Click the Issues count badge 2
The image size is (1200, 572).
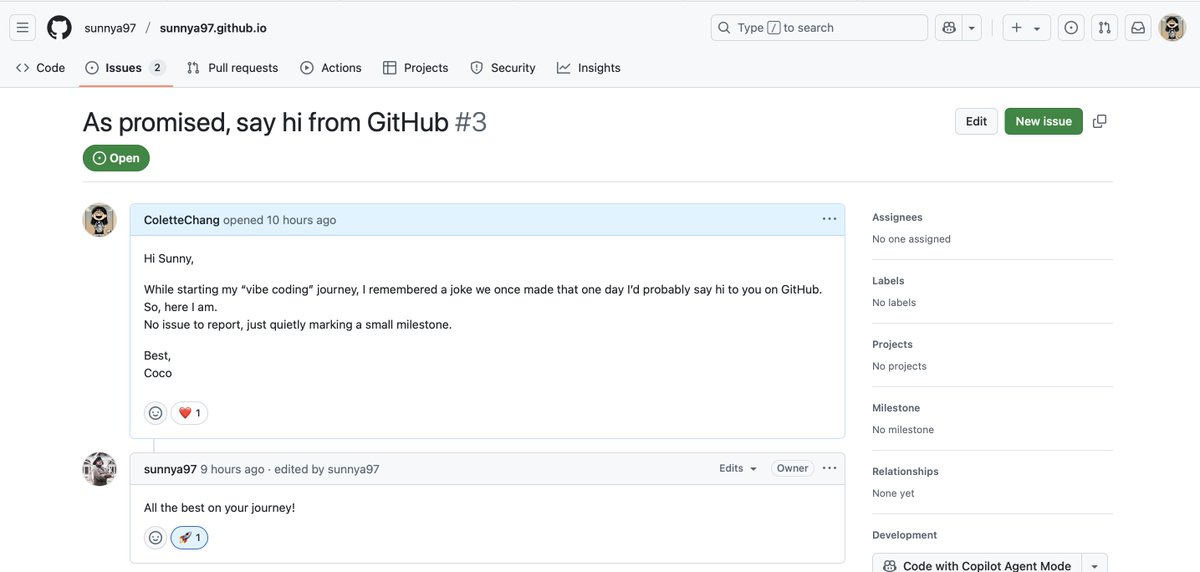[x=157, y=68]
